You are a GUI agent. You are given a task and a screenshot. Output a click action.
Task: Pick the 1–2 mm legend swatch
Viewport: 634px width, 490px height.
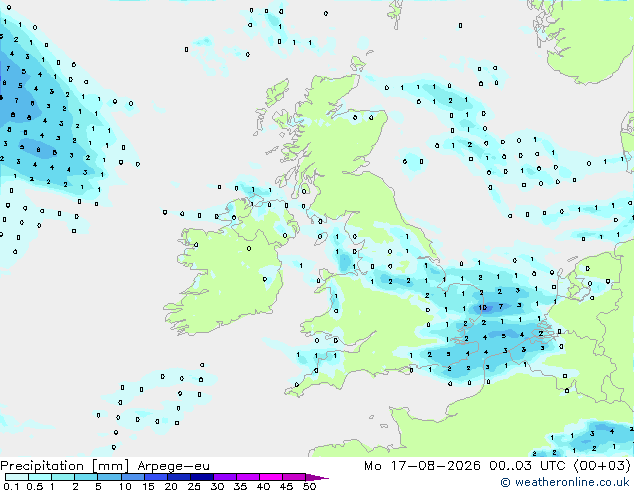pyautogui.click(x=63, y=477)
